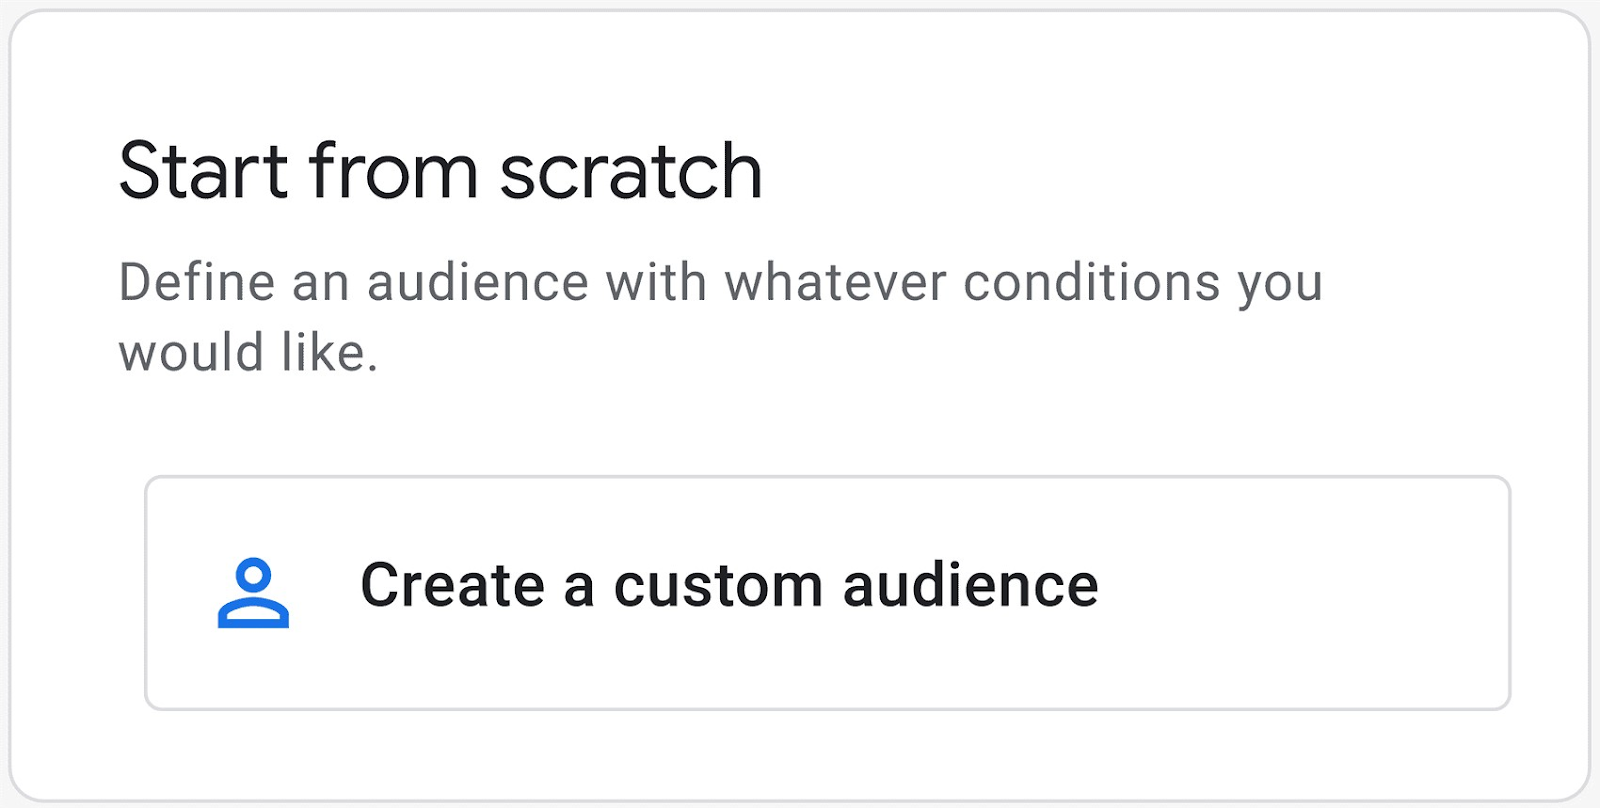
Task: Click the Start from scratch heading
Action: click(x=440, y=170)
